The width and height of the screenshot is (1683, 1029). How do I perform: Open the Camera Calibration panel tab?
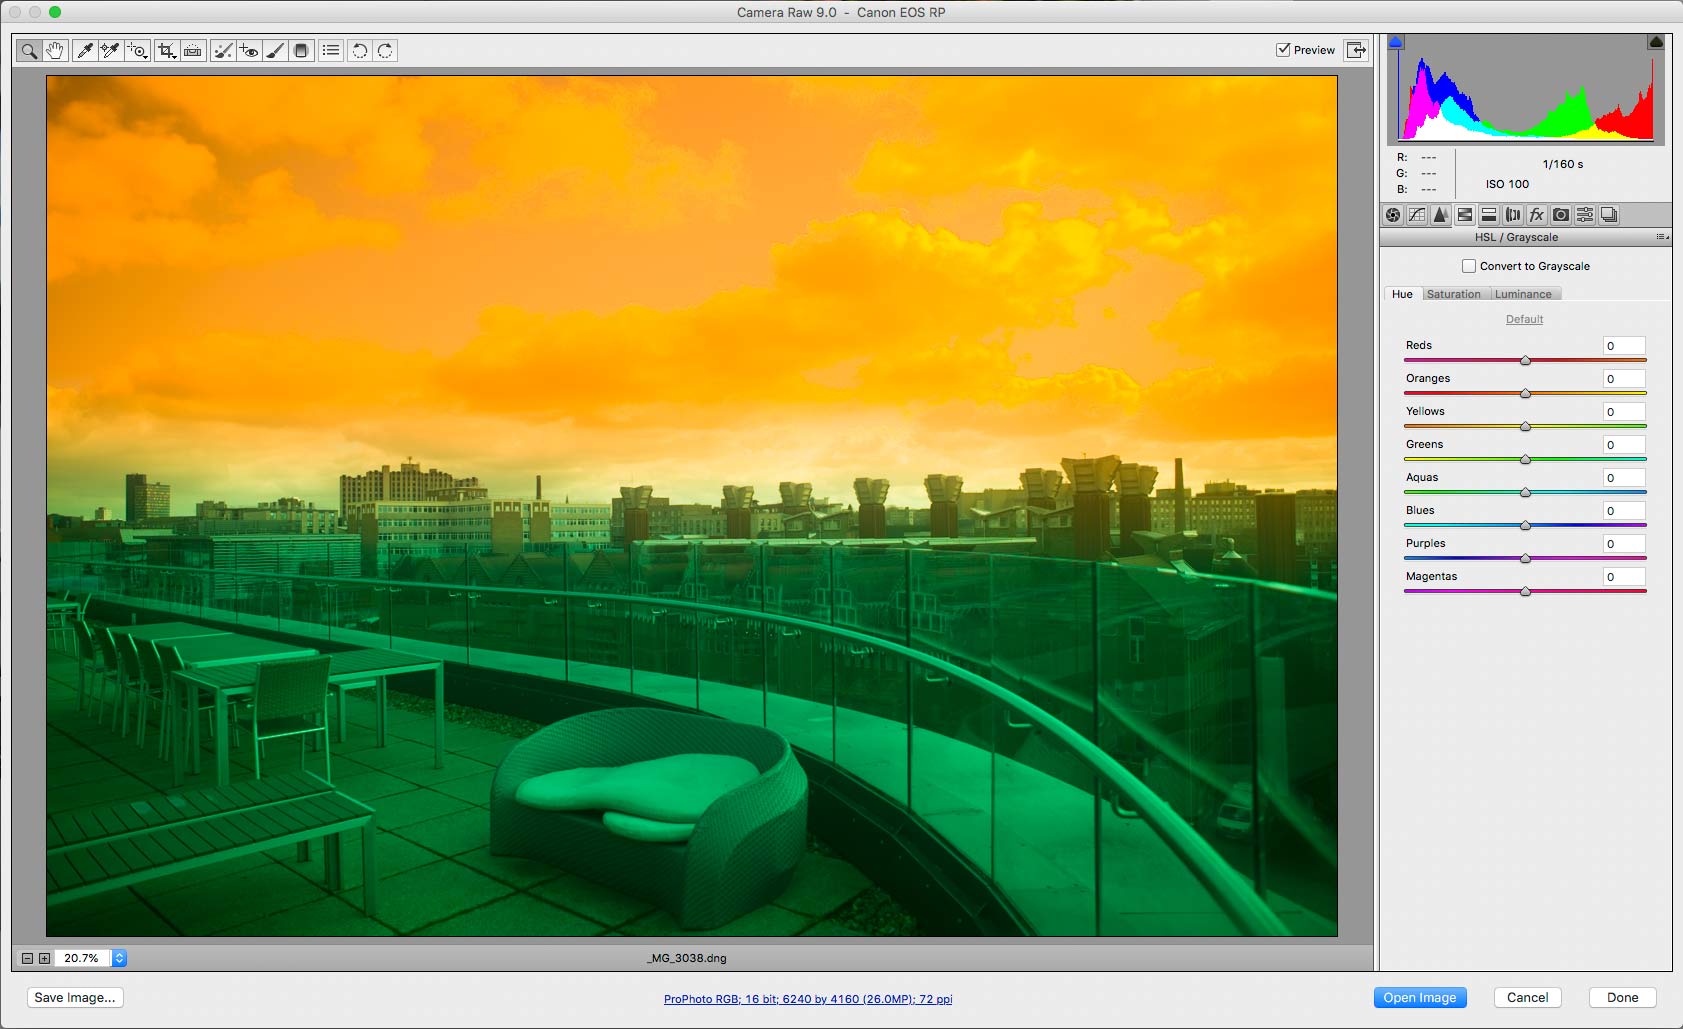[1561, 215]
